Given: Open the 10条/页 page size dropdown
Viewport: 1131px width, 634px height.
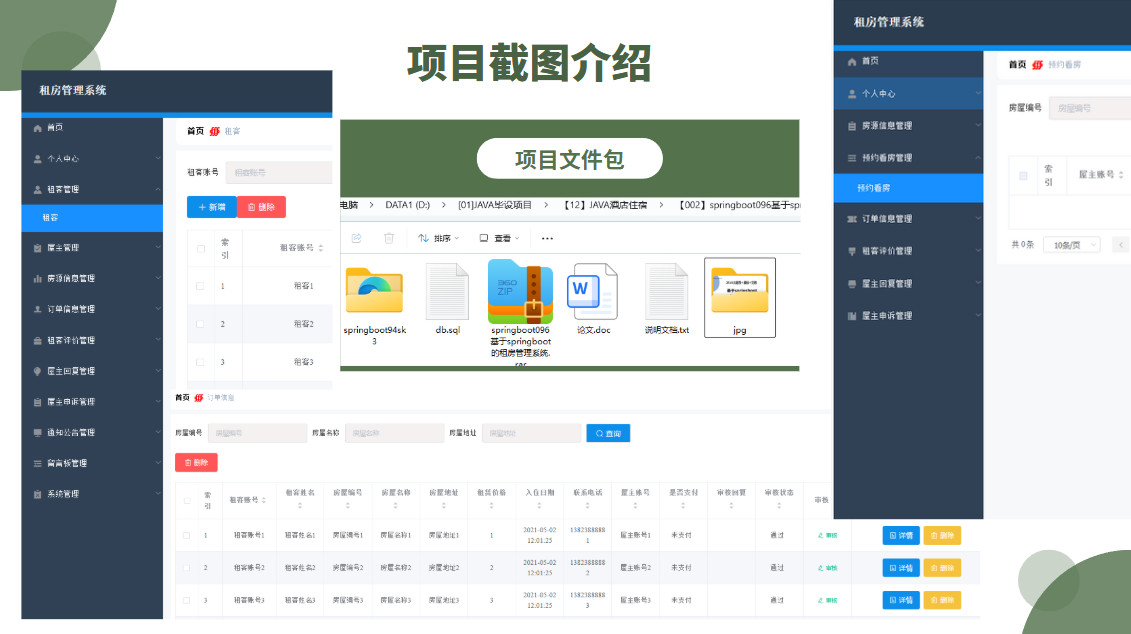Looking at the screenshot, I should tap(1074, 245).
